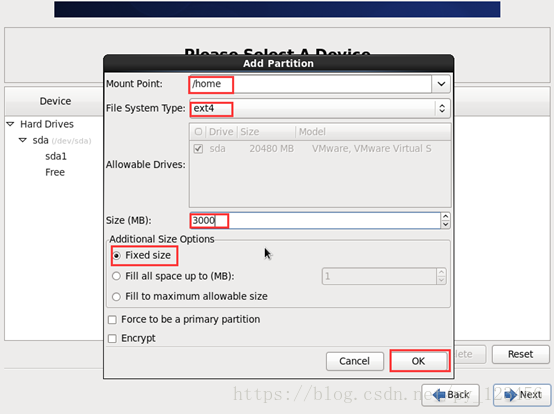Open the File System Type selector
The image size is (554, 414).
pyautogui.click(x=320, y=108)
